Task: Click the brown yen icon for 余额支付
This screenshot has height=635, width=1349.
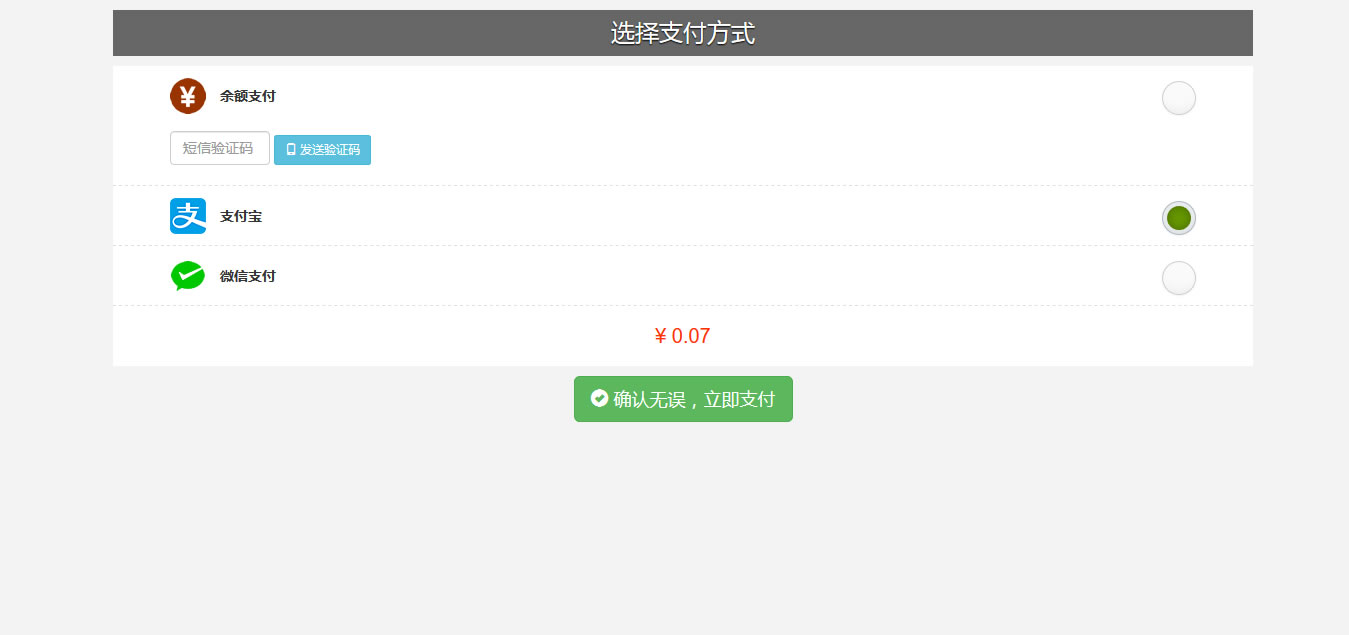Action: [188, 96]
